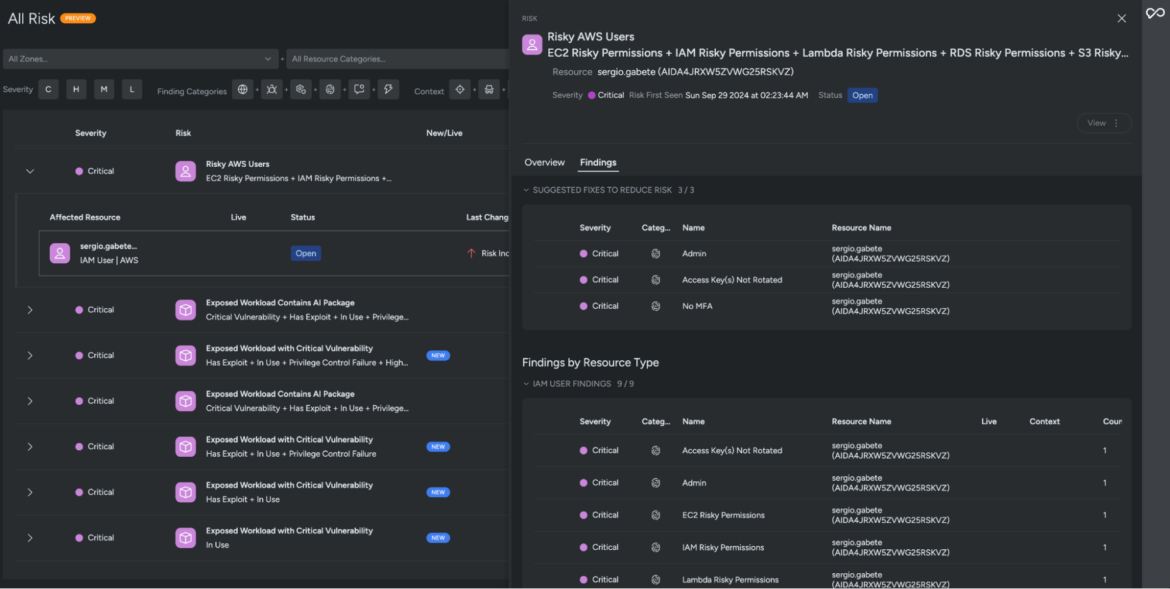Image resolution: width=1170 pixels, height=589 pixels.
Task: Click the Last Changed column header
Action: (x=487, y=217)
